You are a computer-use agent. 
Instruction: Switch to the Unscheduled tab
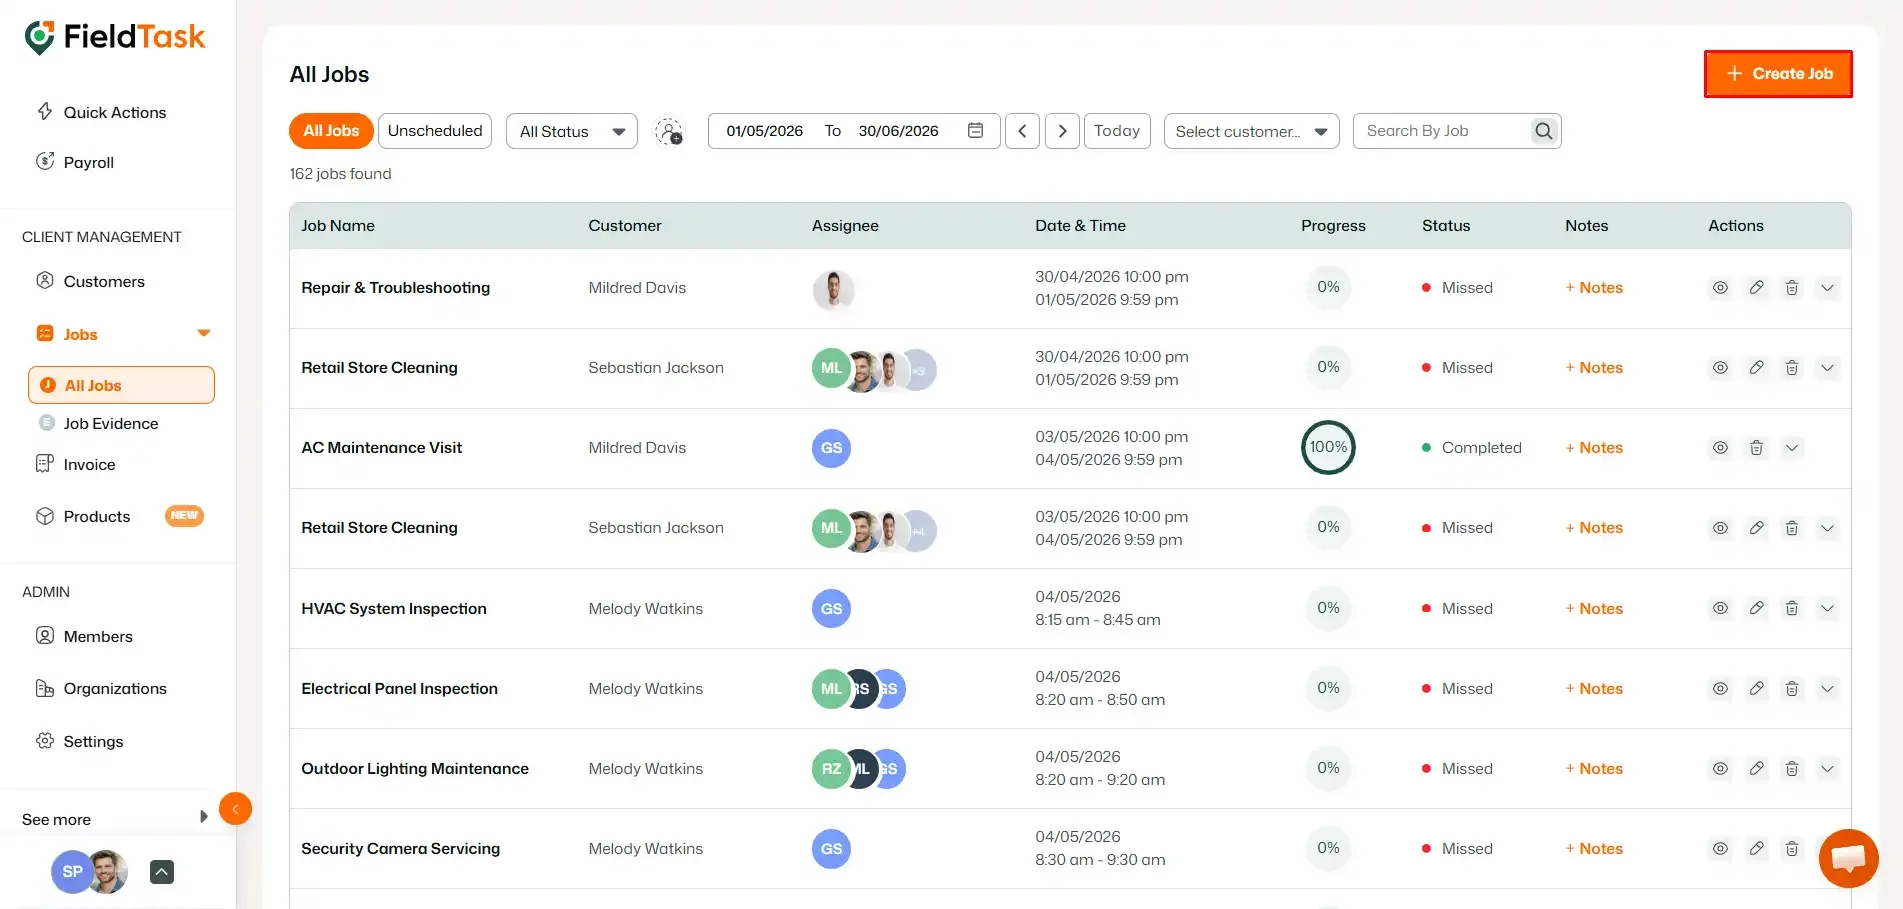point(435,131)
